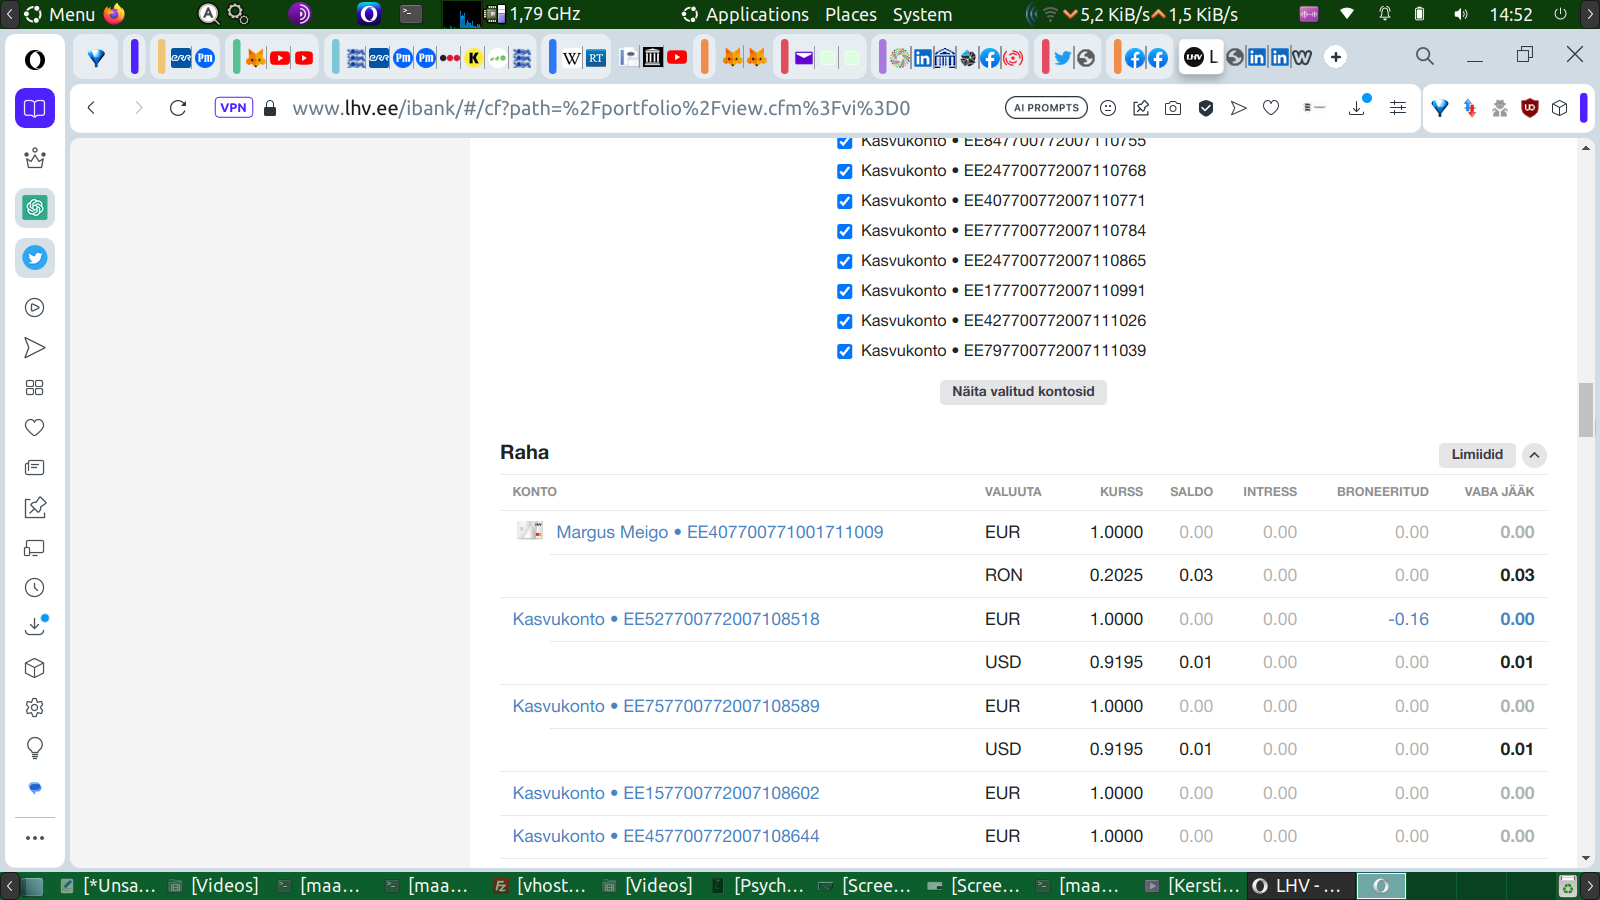The width and height of the screenshot is (1600, 900).
Task: Switch to [Kersti... taskbar window
Action: click(x=1192, y=886)
